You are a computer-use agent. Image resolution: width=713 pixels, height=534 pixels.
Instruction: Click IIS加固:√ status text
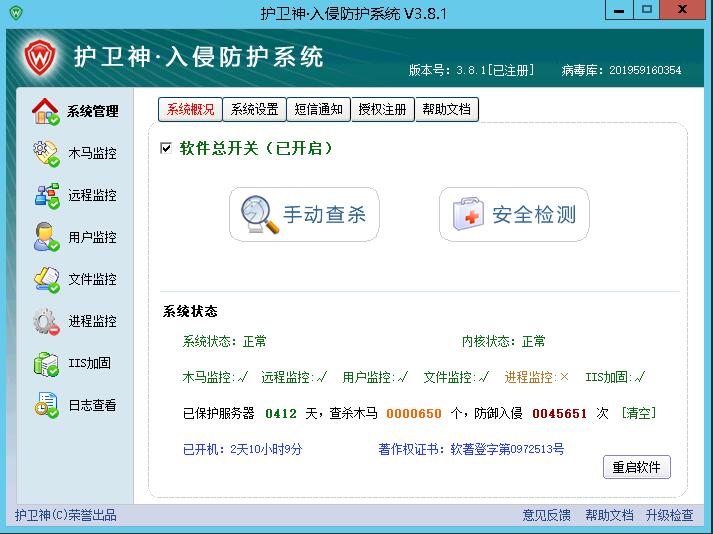coord(615,377)
